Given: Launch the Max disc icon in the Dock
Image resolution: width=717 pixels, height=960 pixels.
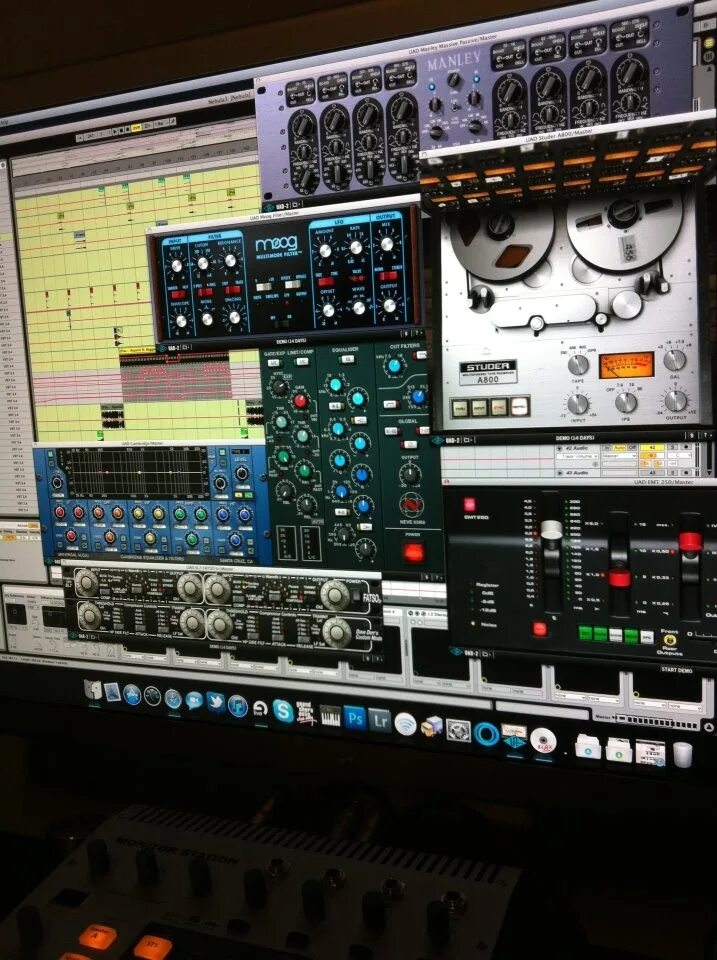Looking at the screenshot, I should point(543,741).
